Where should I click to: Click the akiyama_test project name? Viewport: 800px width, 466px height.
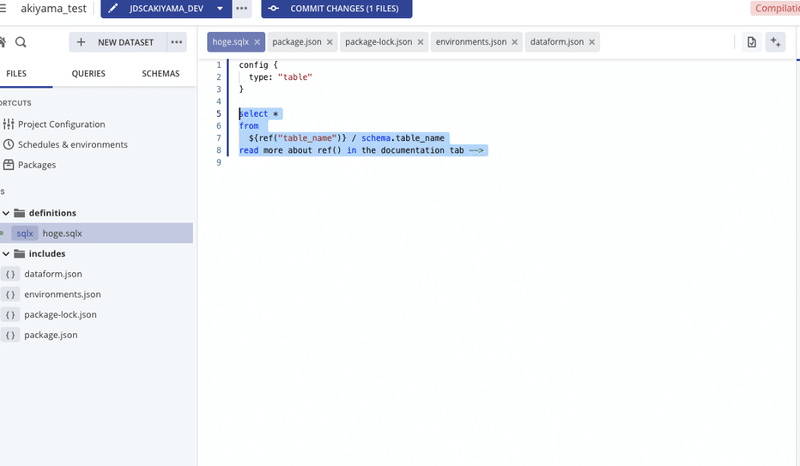(x=54, y=8)
